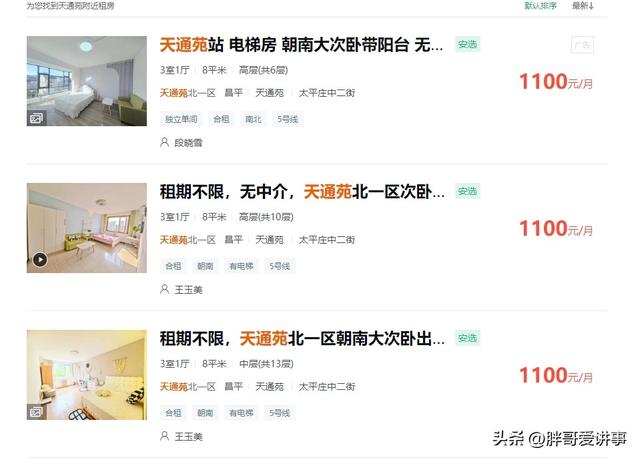Click the 安选 badge on first listing
Viewport: 640px width, 460px height.
point(468,44)
